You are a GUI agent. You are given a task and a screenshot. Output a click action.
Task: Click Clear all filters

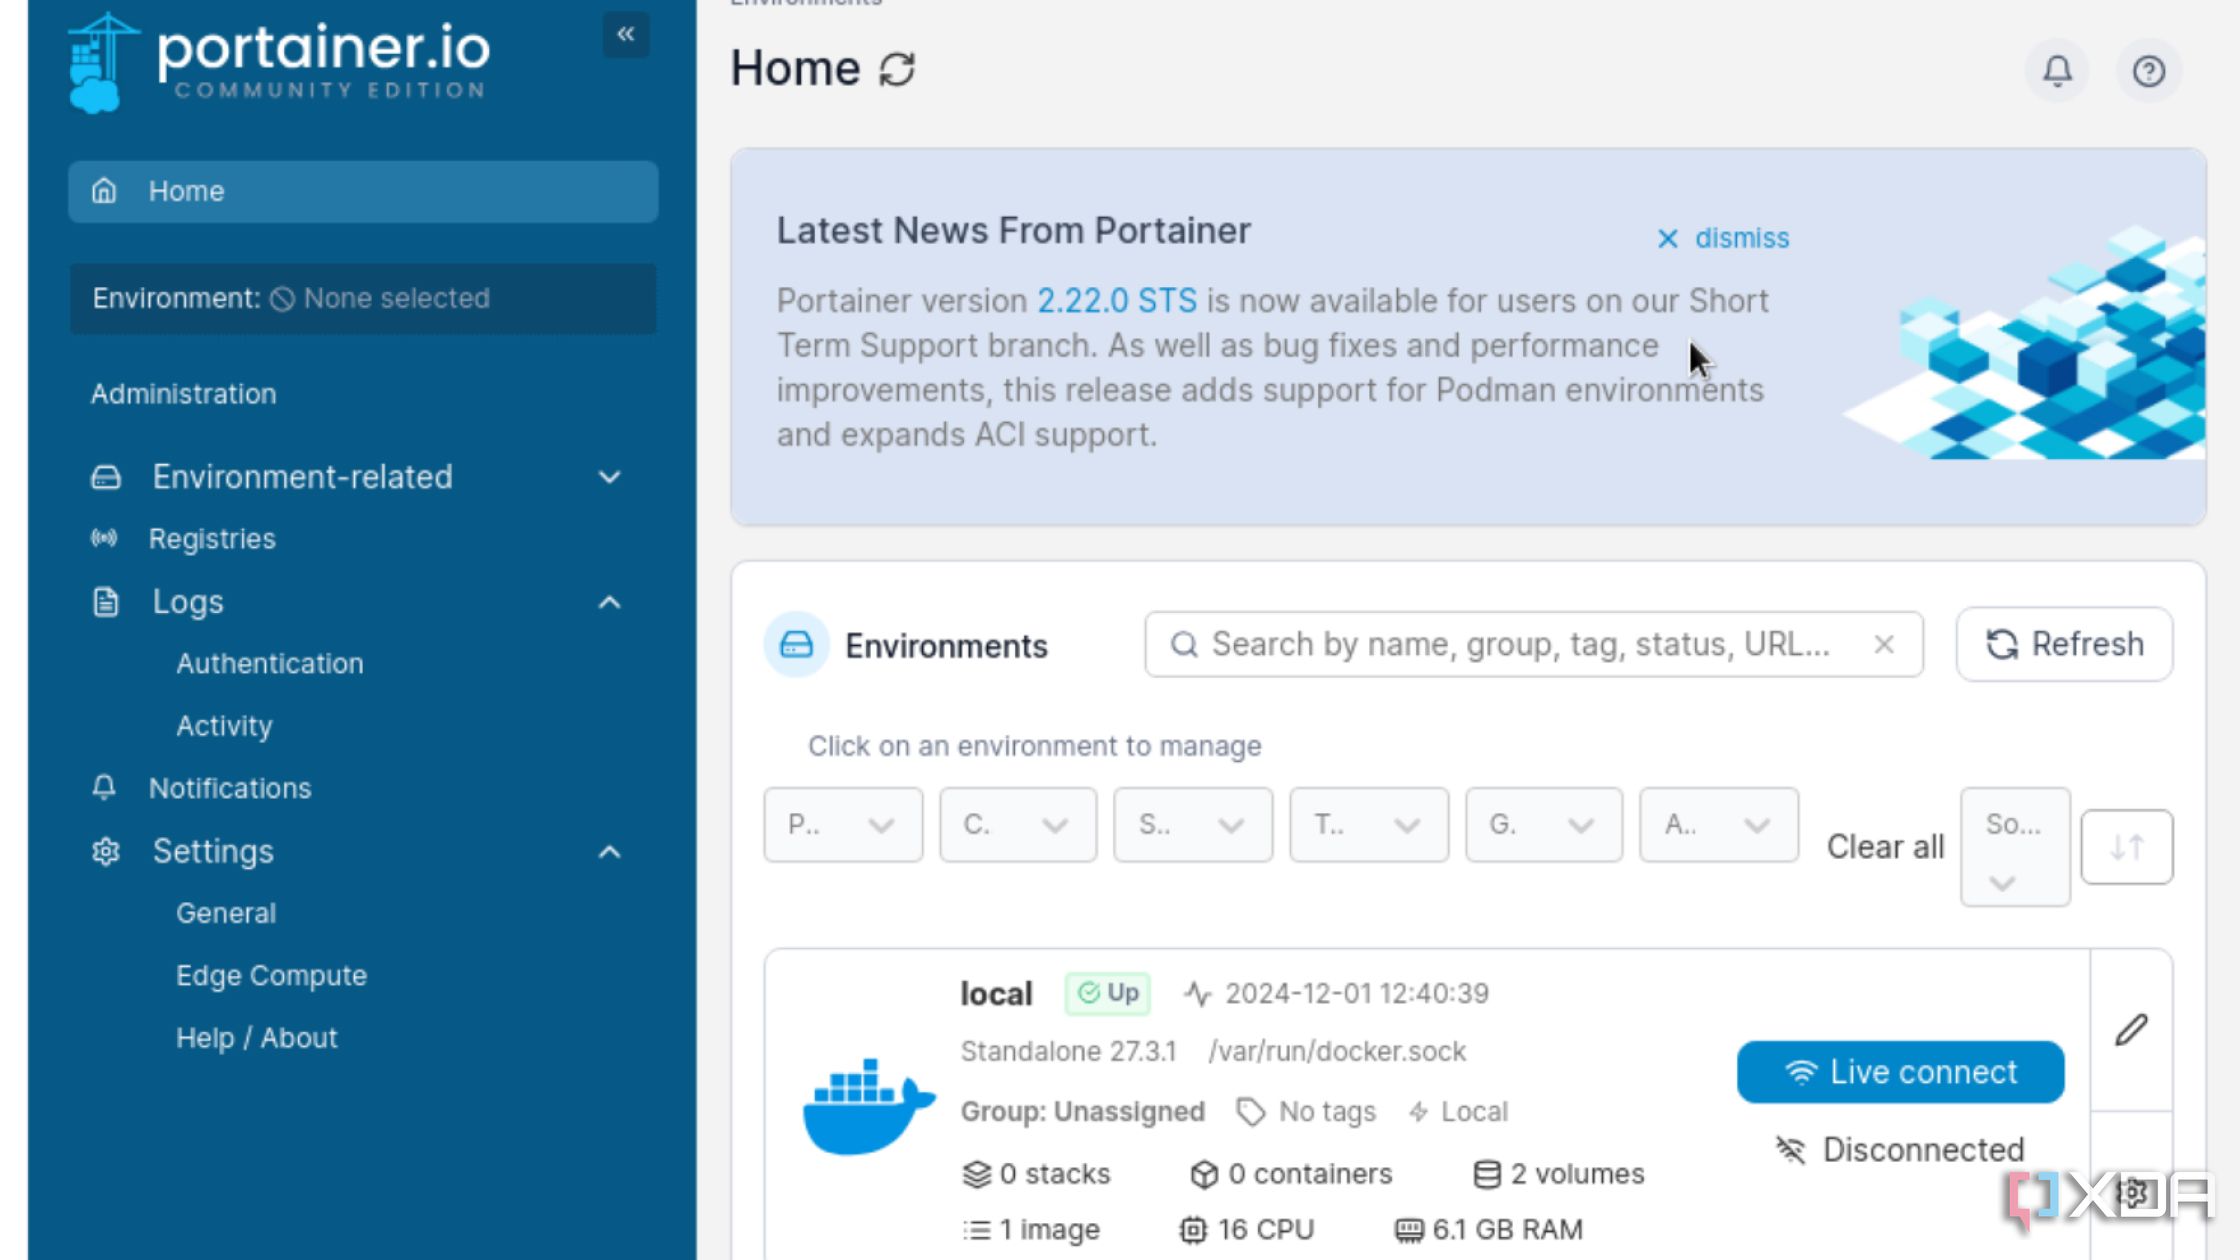tap(1885, 847)
